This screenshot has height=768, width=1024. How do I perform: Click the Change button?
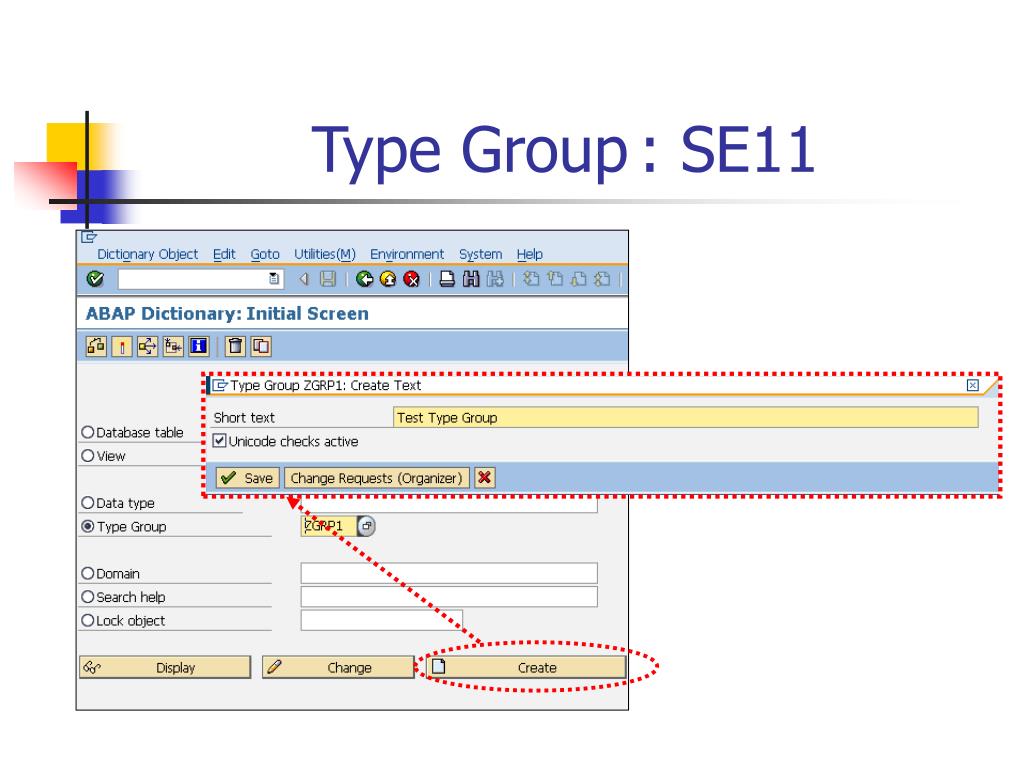(338, 667)
